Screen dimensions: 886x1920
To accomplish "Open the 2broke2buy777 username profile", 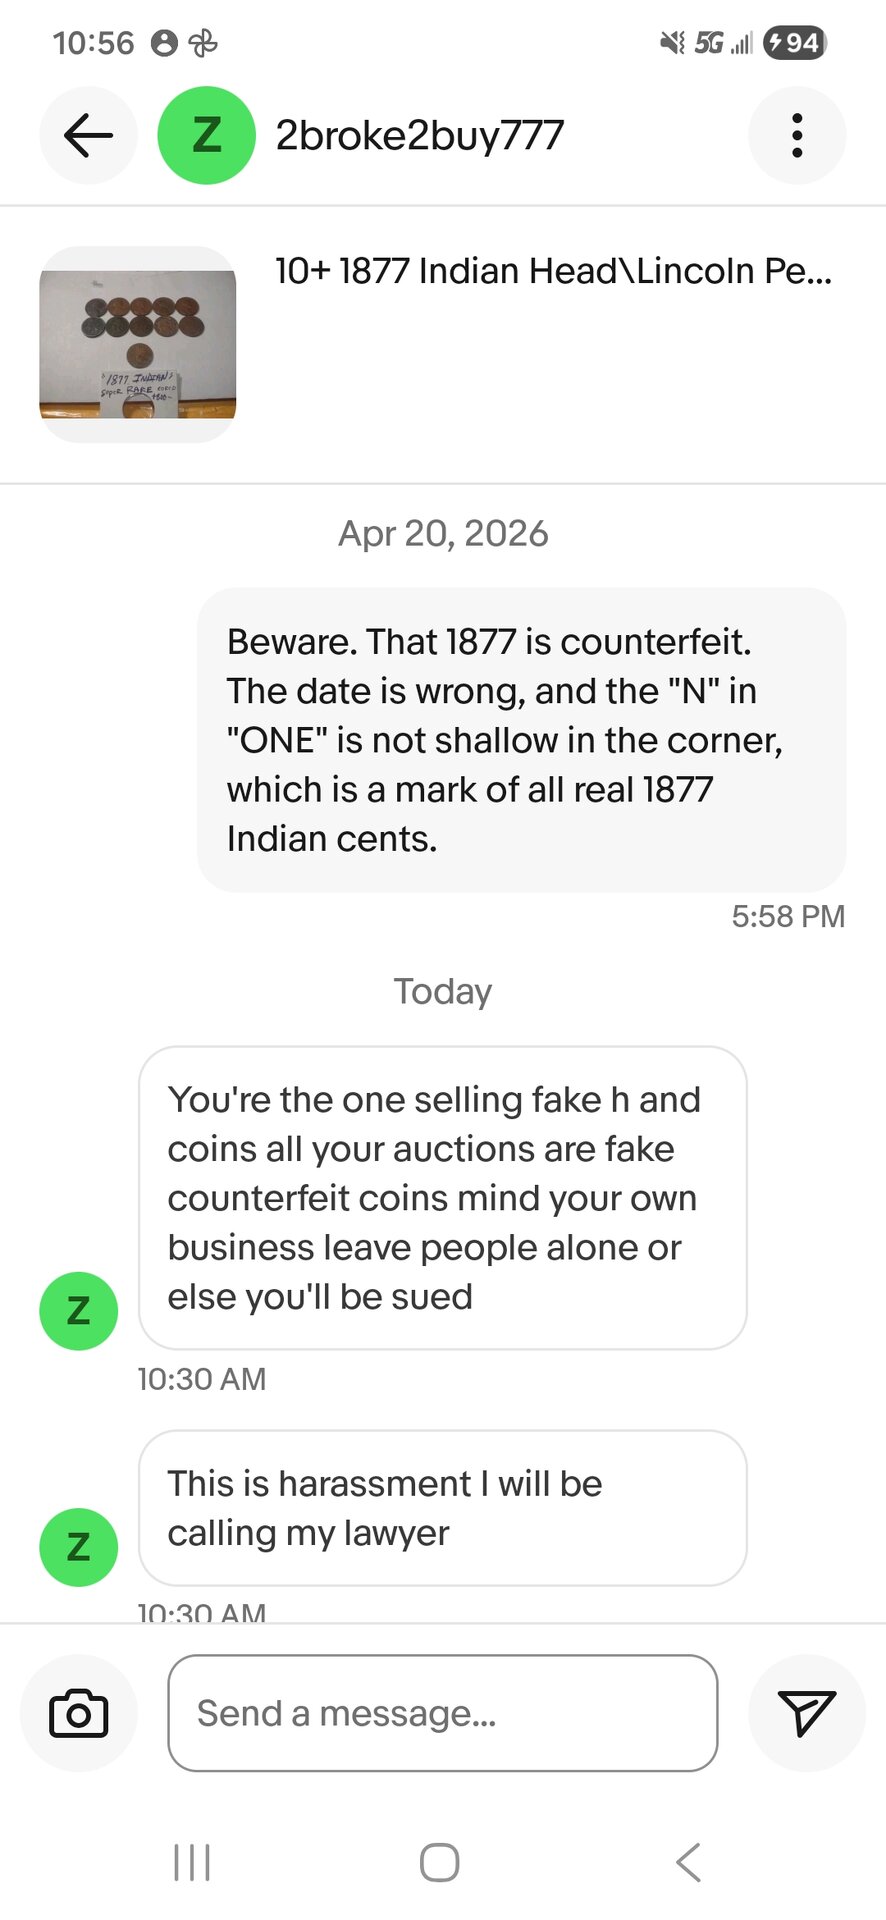I will click(x=420, y=136).
